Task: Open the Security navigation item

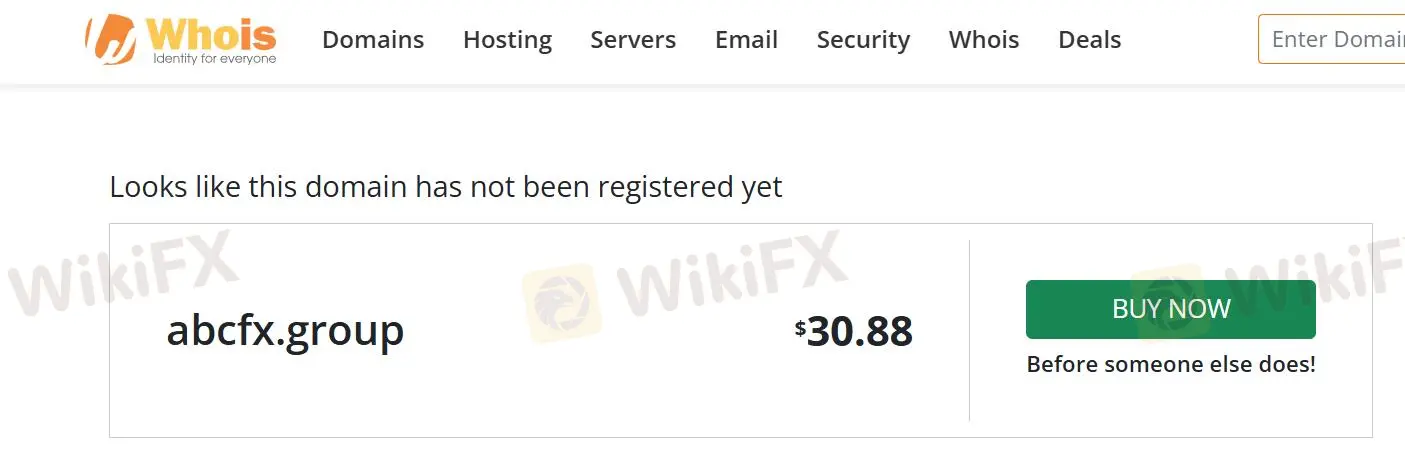Action: (863, 40)
